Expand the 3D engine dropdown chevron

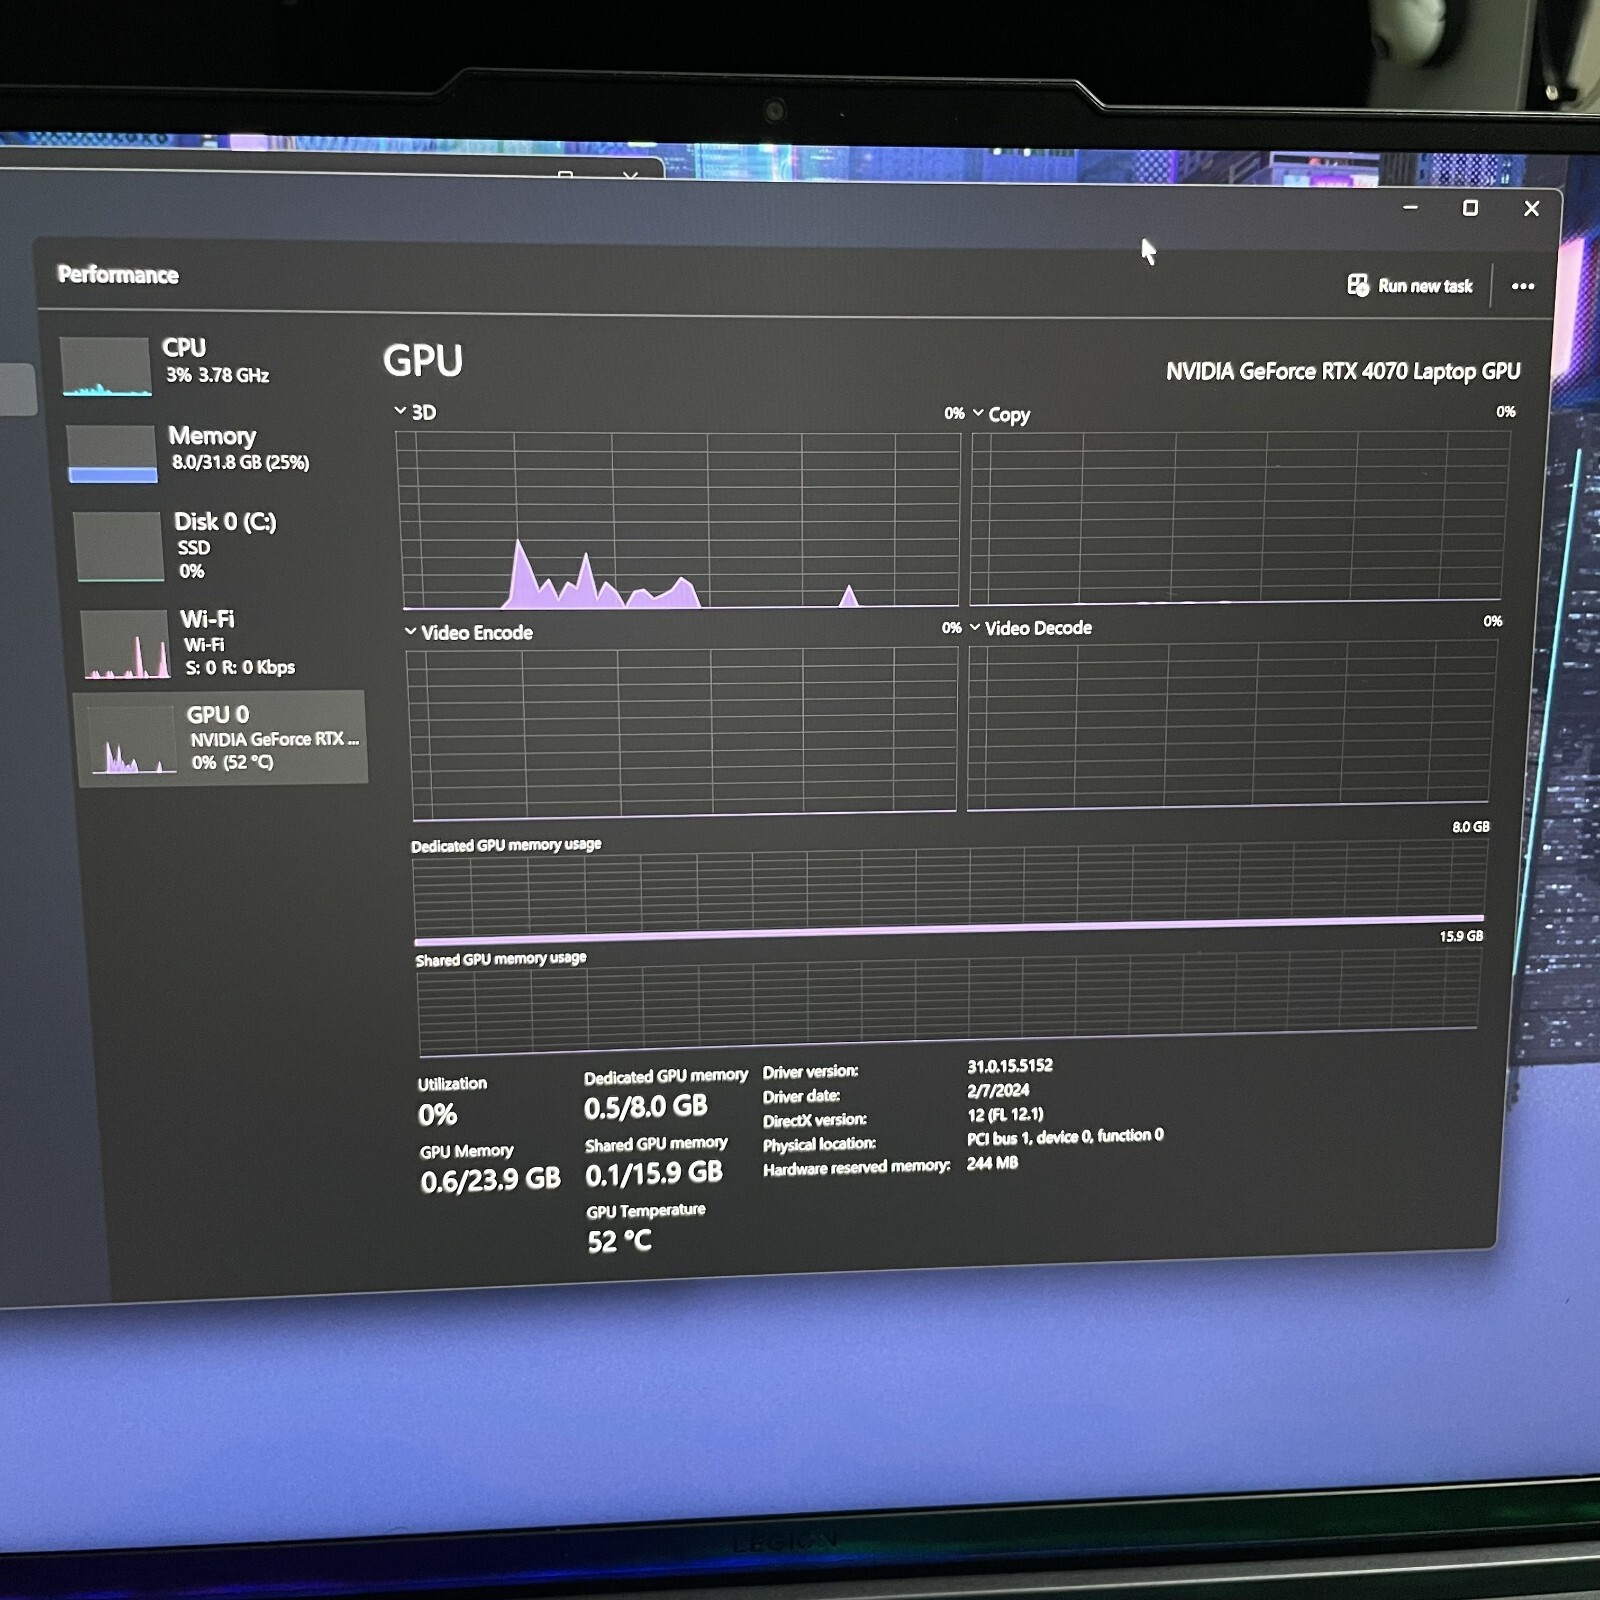coord(400,411)
